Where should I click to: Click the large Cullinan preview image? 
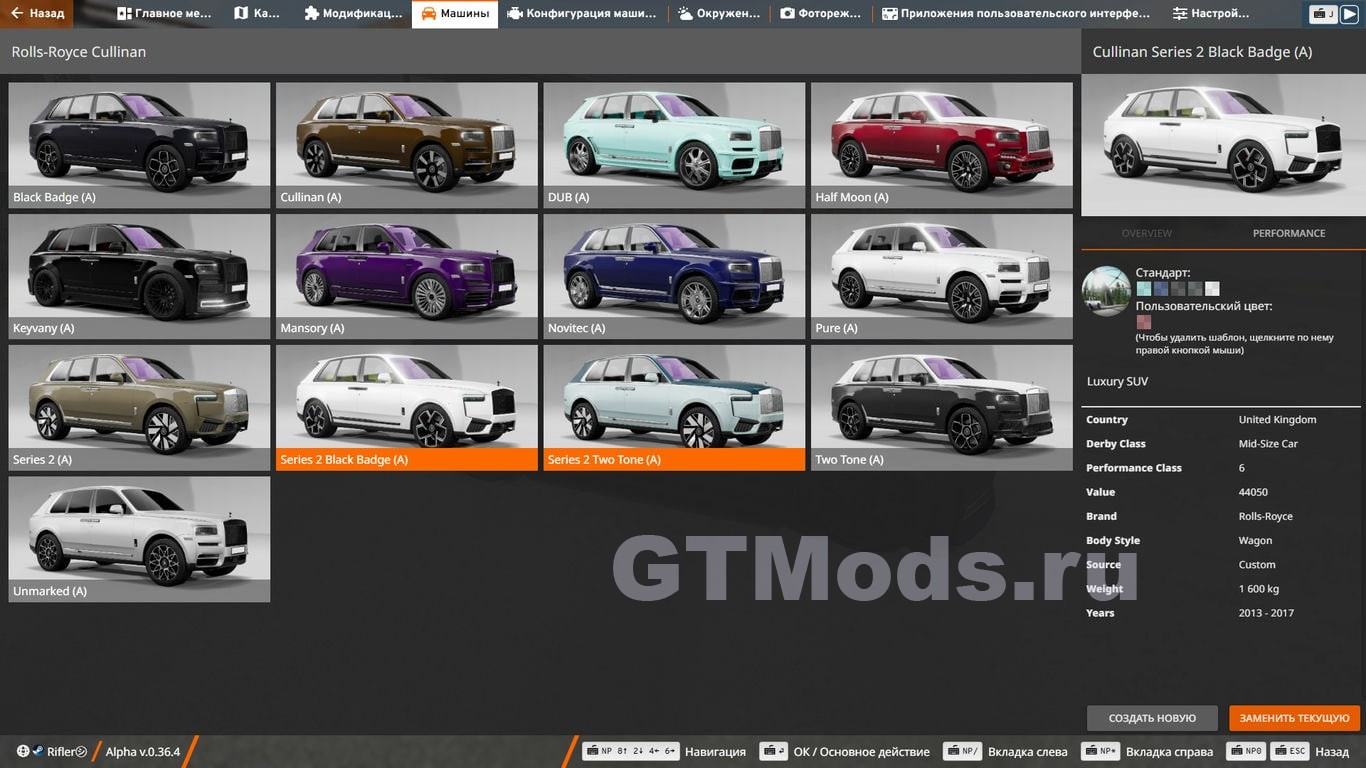point(1223,145)
